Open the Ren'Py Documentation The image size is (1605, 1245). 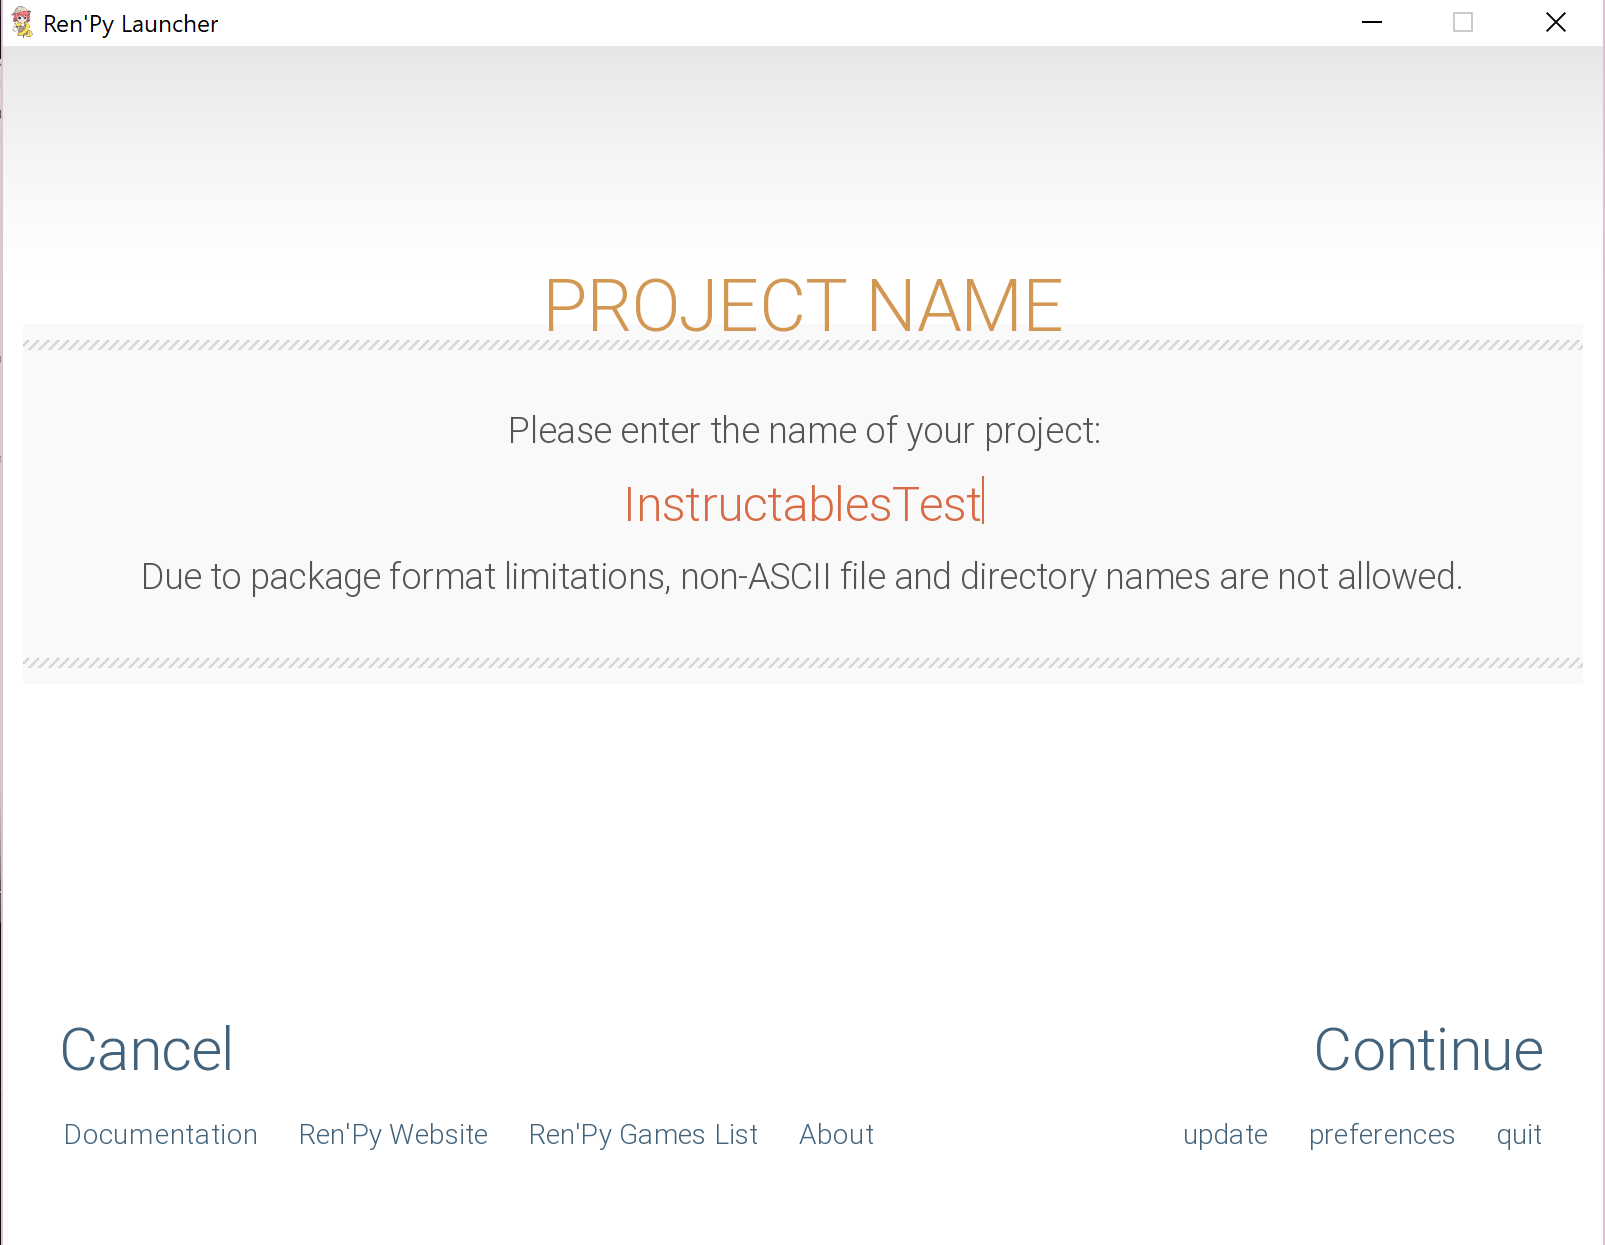click(160, 1134)
